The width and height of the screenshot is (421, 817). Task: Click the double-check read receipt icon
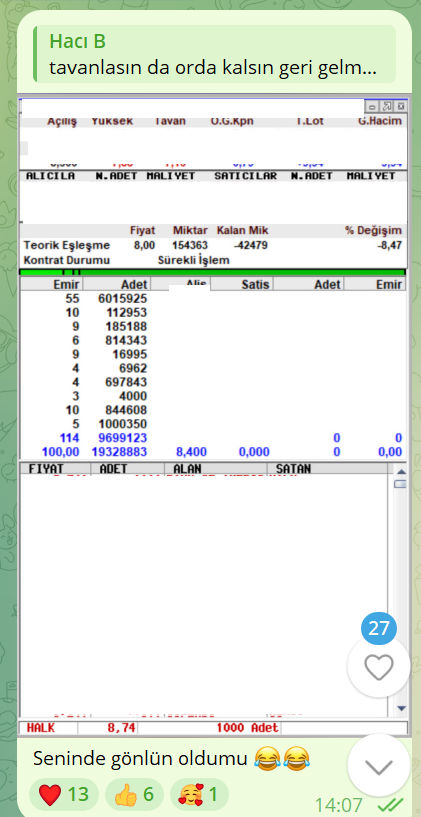coord(391,806)
